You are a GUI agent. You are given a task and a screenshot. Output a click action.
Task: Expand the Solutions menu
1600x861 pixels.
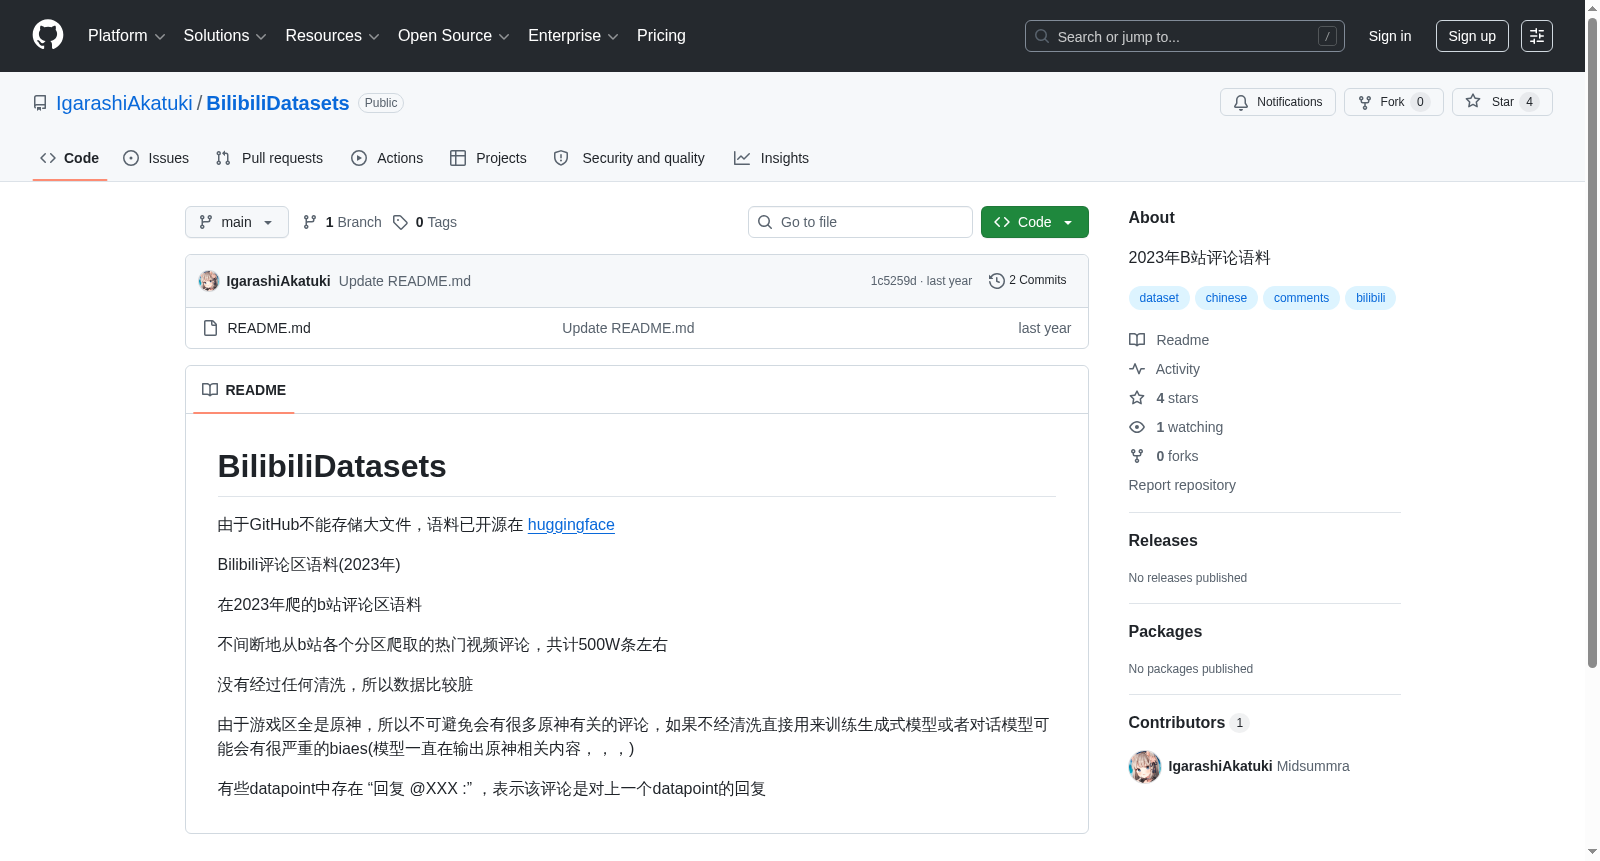tap(225, 36)
